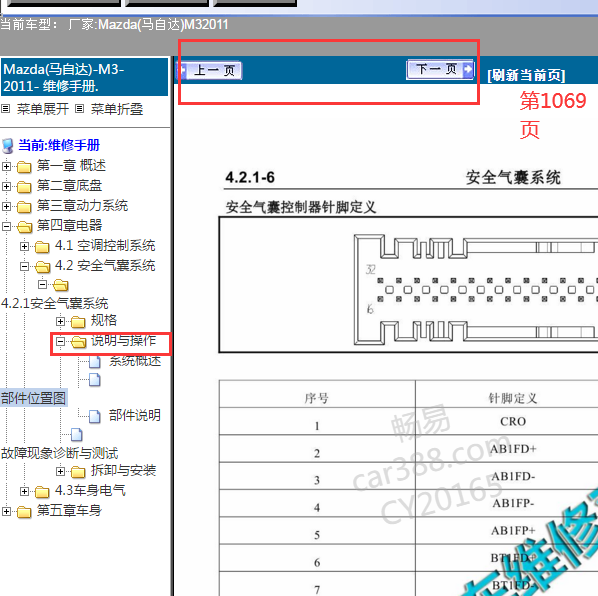Open 第二章底盘 chapter
Screen dimensions: 598x596
coord(69,185)
